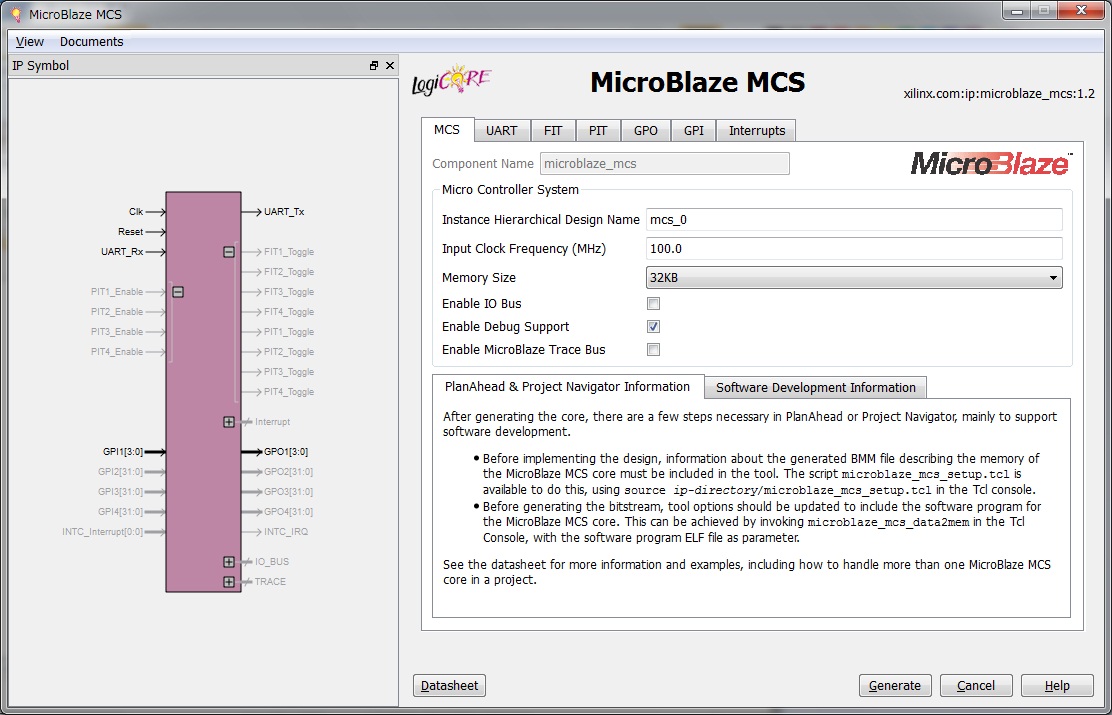Enable MicroBlaze Trace Bus checkbox

point(654,349)
